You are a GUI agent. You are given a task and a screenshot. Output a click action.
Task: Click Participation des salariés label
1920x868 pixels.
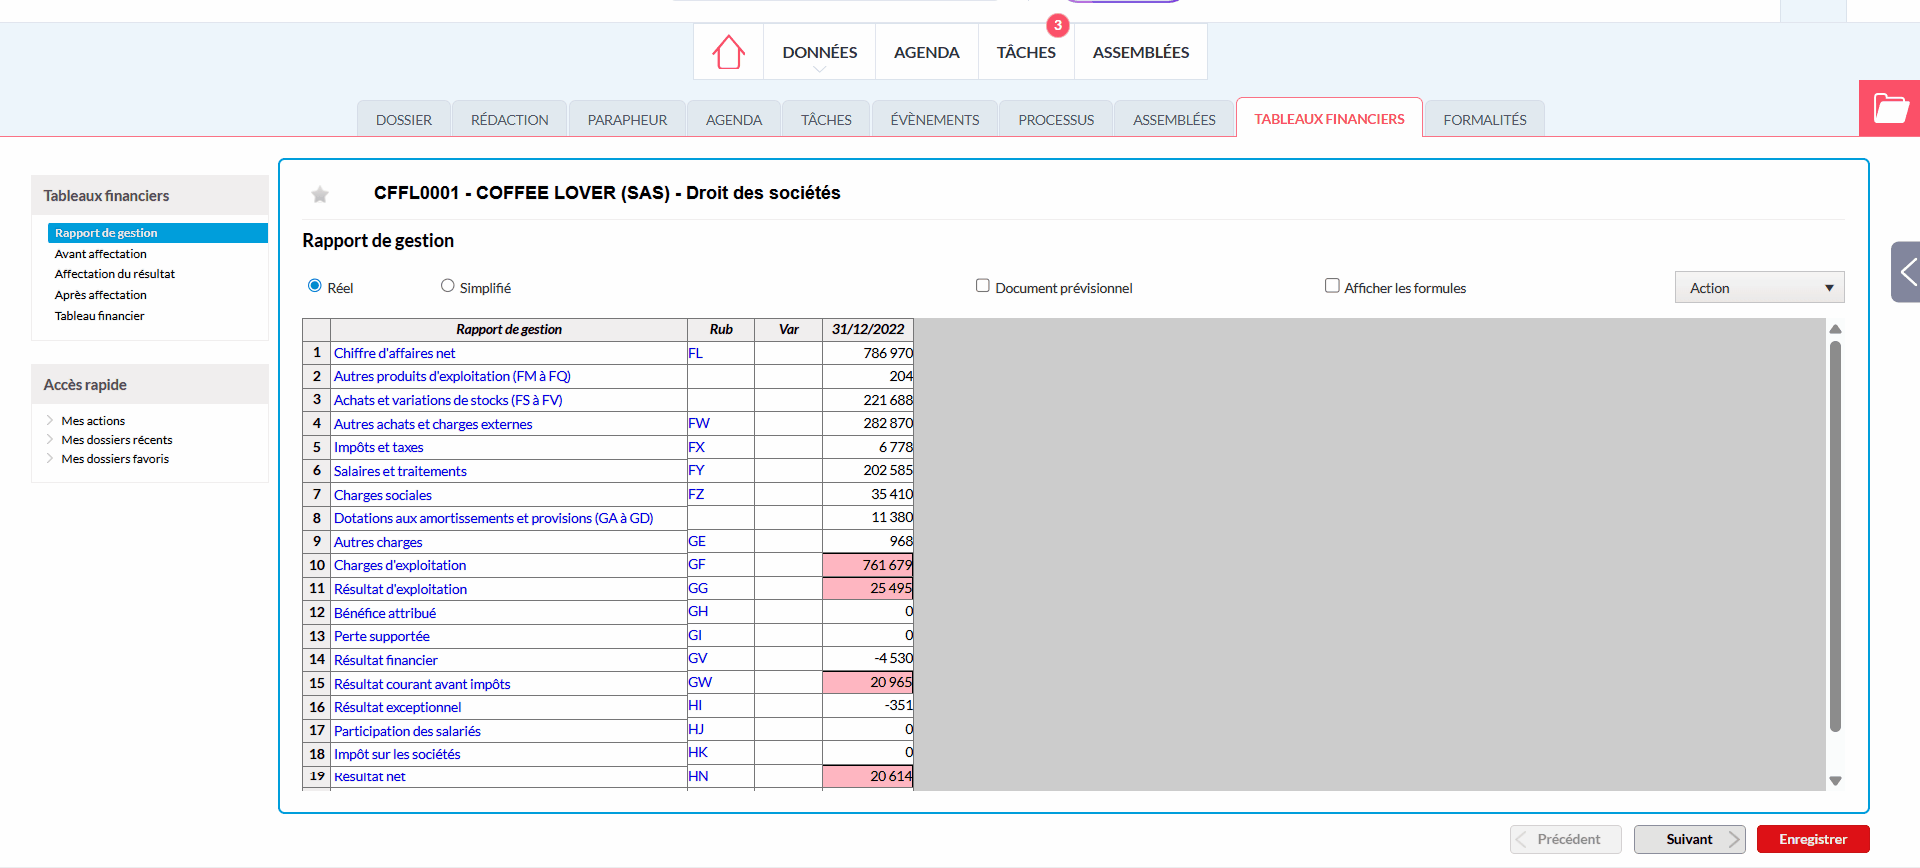[407, 731]
